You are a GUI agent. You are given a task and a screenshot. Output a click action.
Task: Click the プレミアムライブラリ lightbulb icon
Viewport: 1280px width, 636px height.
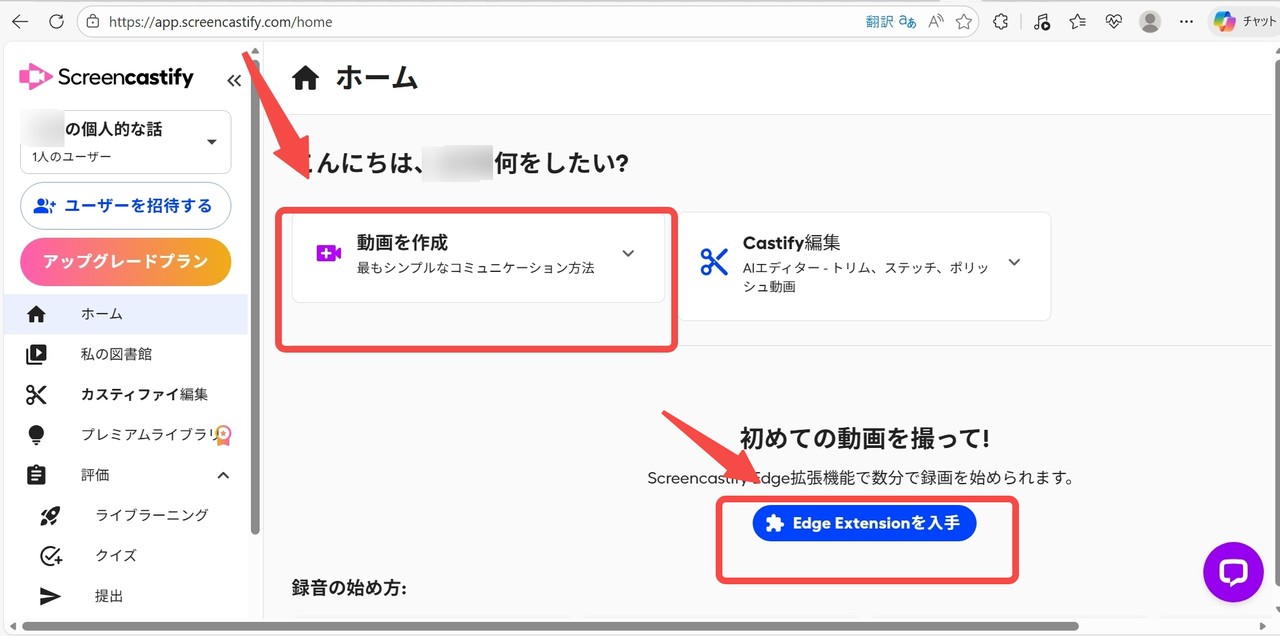click(36, 434)
